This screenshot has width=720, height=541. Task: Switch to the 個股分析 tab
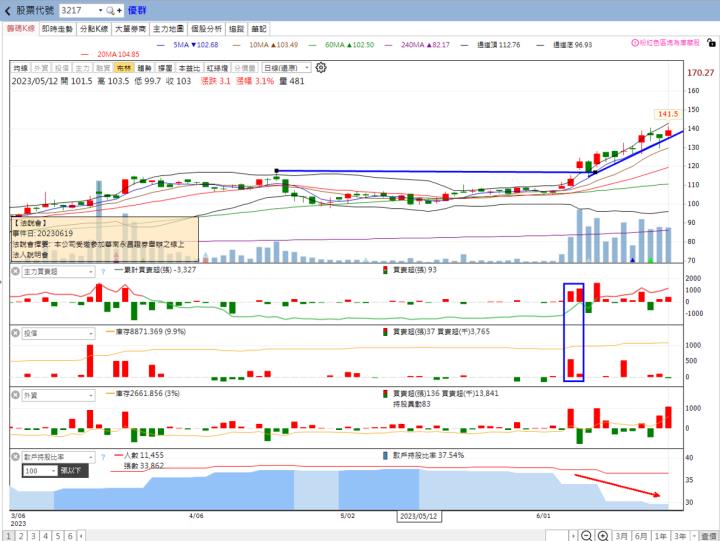(206, 29)
